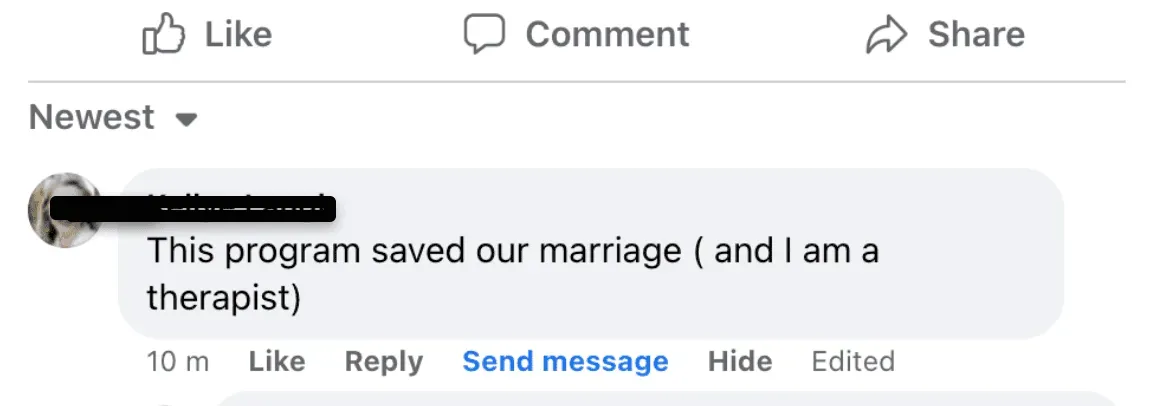
Task: Reply to the therapist's comment
Action: pyautogui.click(x=383, y=361)
